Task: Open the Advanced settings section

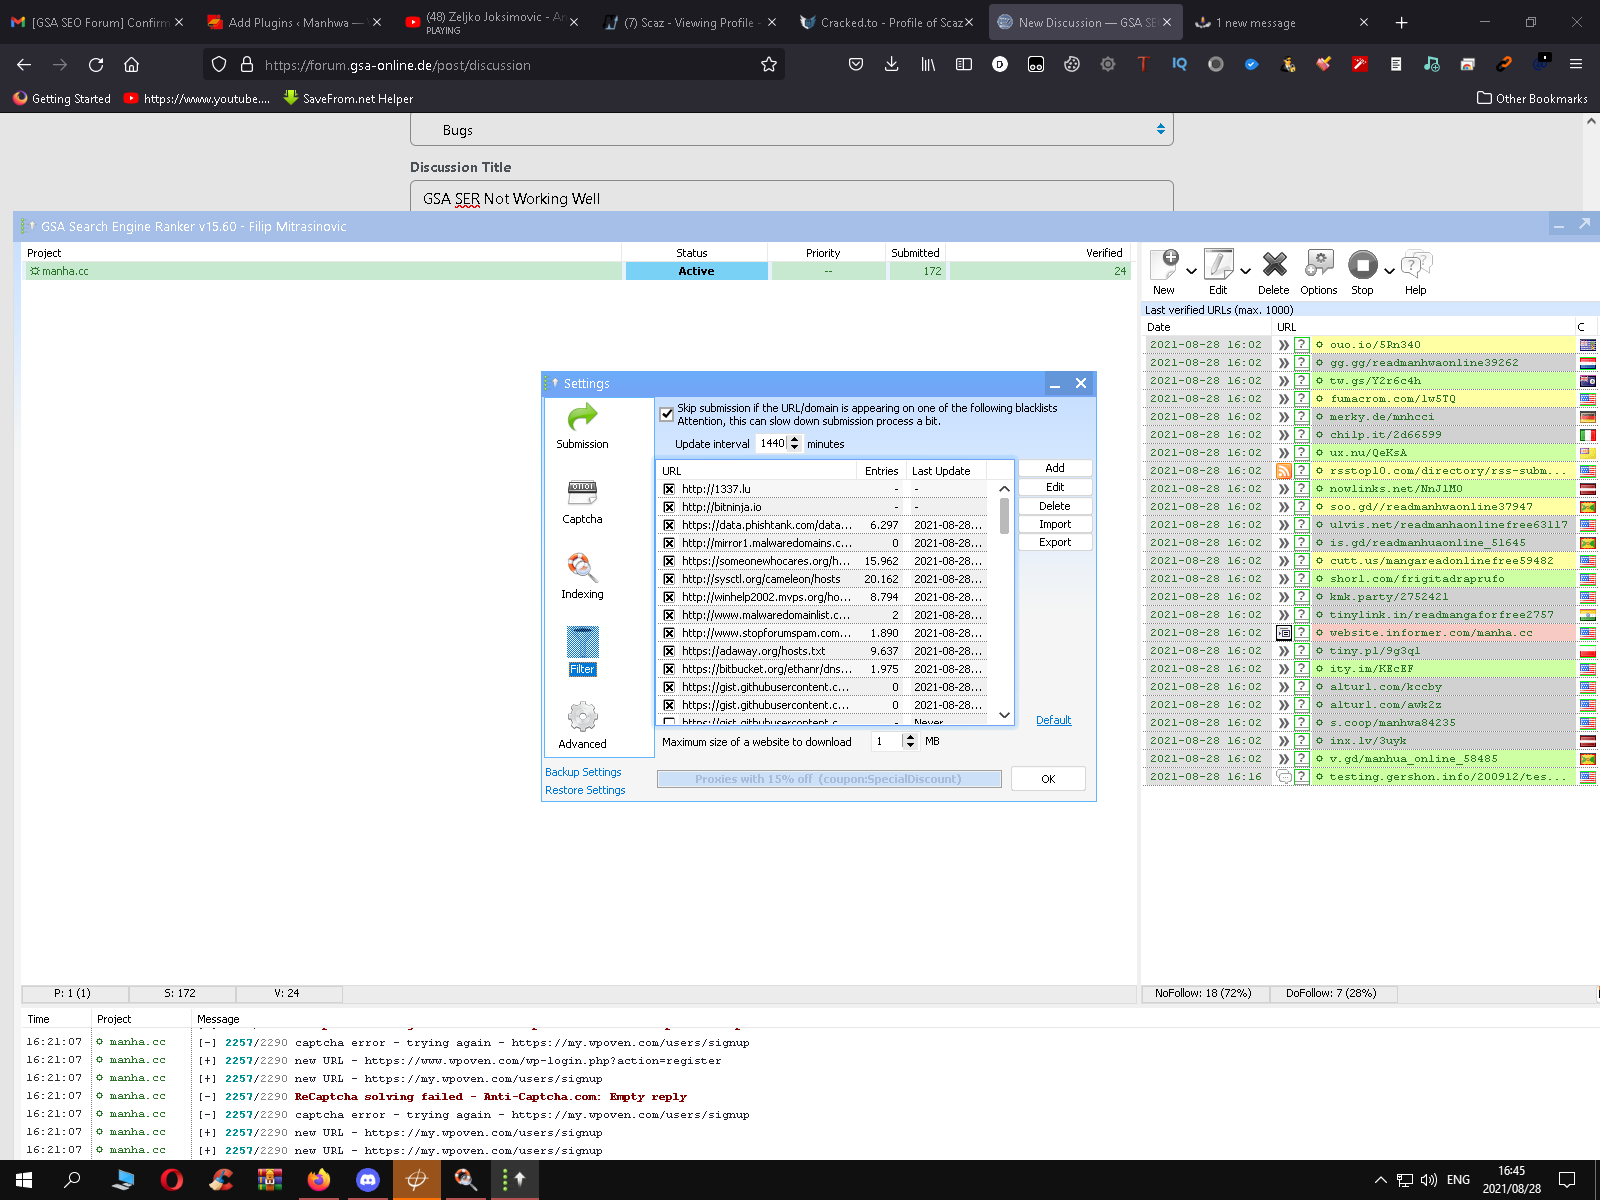Action: pyautogui.click(x=582, y=726)
